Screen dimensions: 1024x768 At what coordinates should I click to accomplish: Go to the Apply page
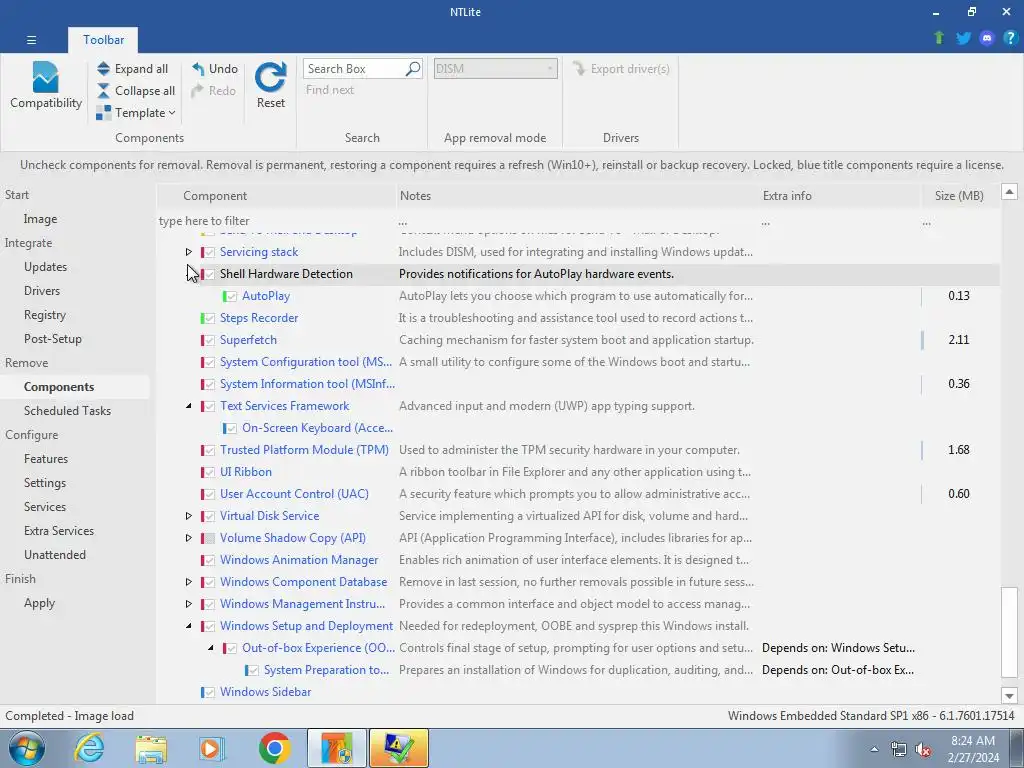pyautogui.click(x=39, y=603)
